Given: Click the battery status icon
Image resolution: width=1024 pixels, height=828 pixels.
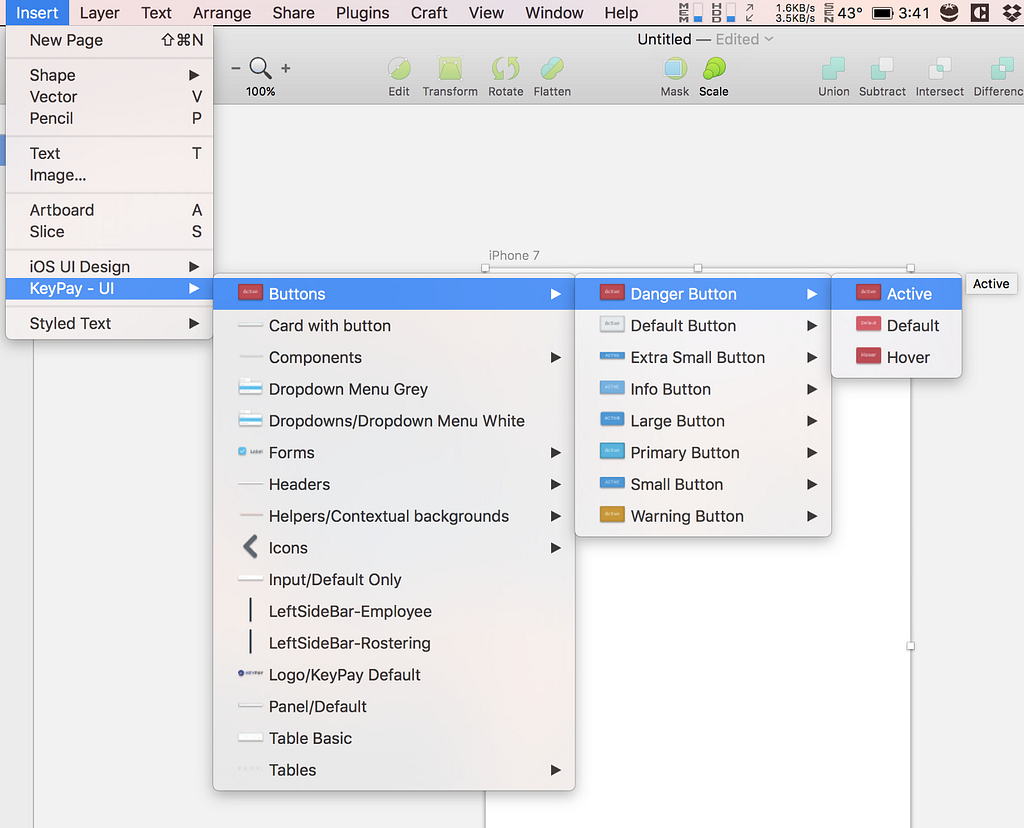Looking at the screenshot, I should 882,13.
